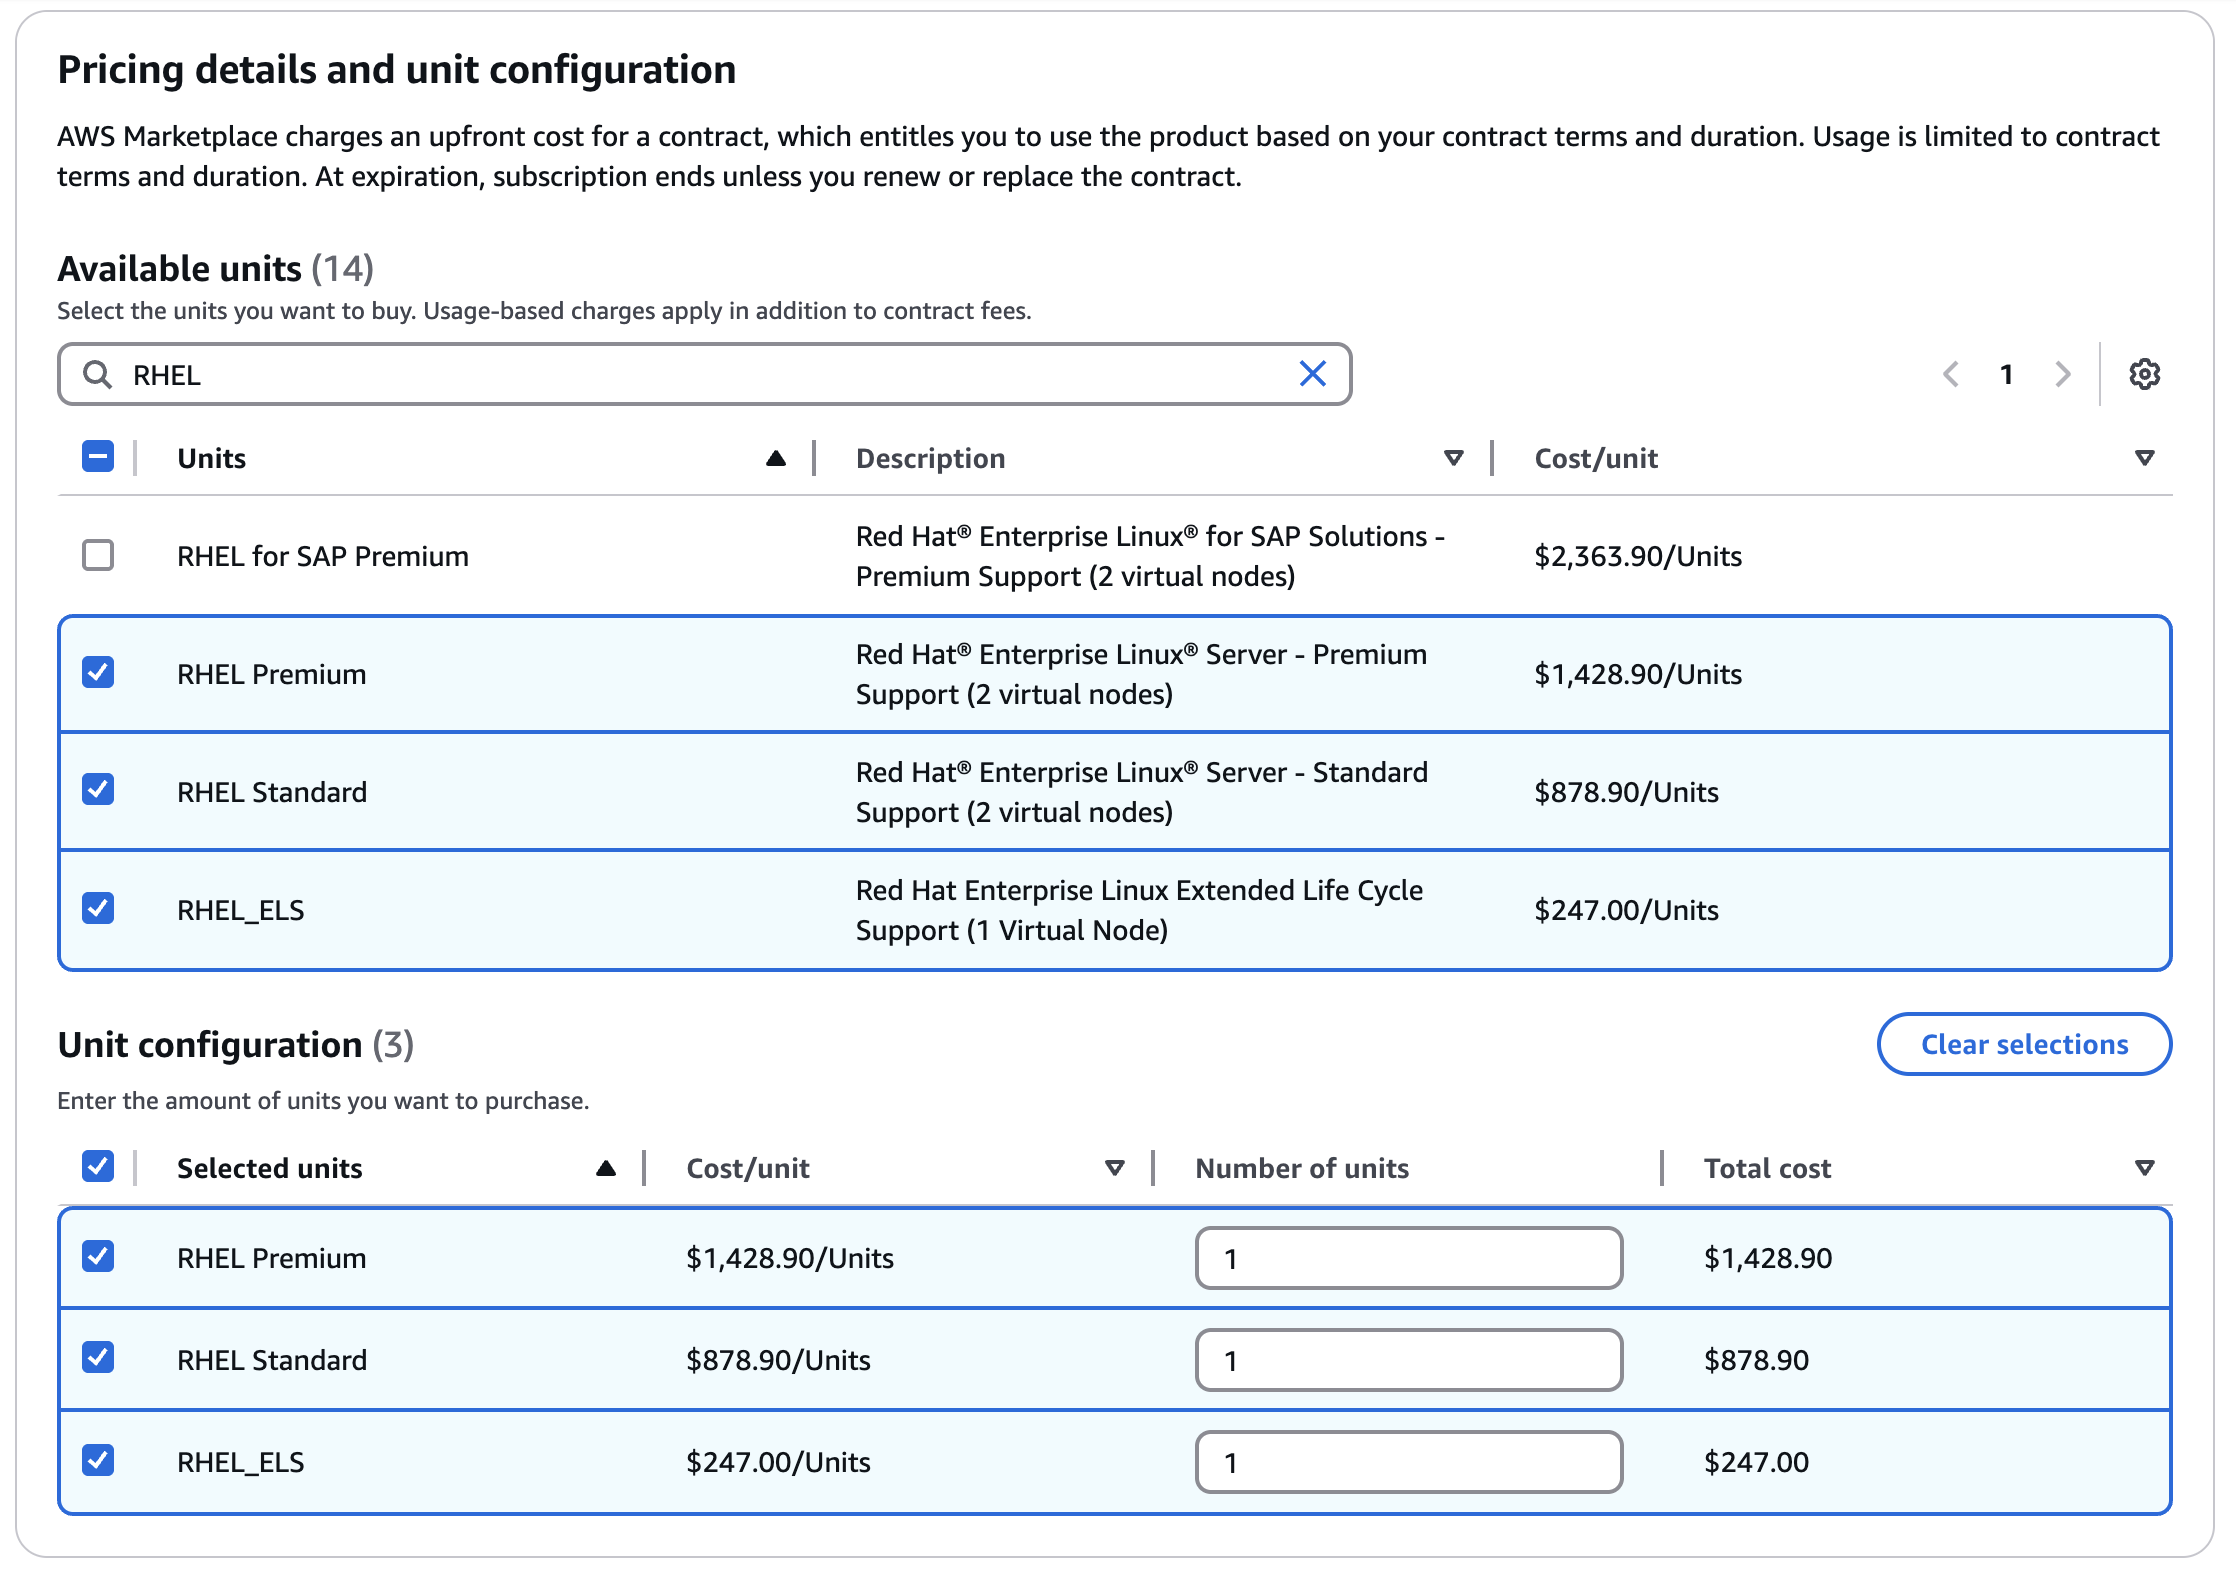Click the Number of units header
This screenshot has width=2236, height=1582.
coord(1302,1169)
